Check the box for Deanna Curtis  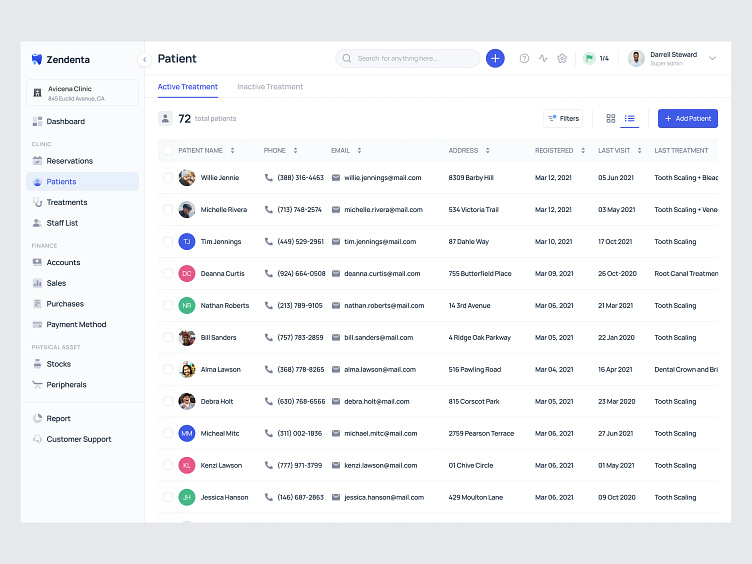point(168,274)
